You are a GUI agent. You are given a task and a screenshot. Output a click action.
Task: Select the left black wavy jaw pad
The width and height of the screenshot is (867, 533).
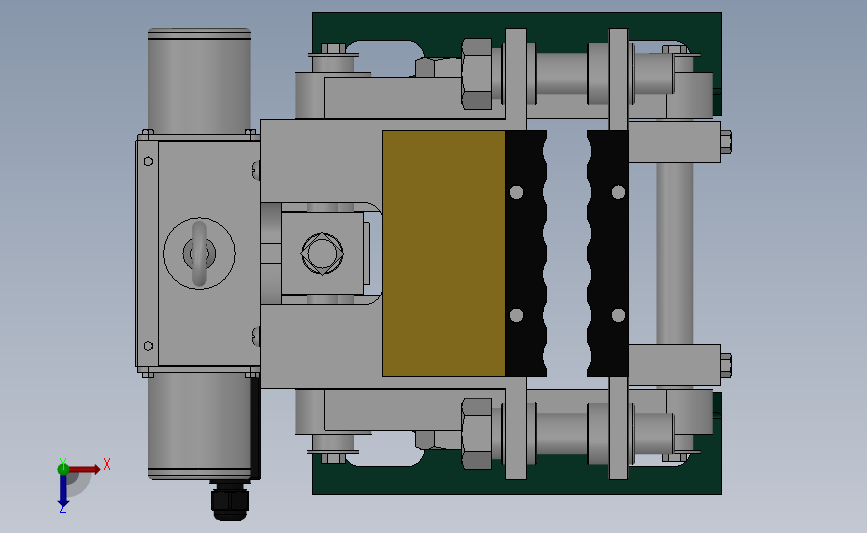coord(526,253)
